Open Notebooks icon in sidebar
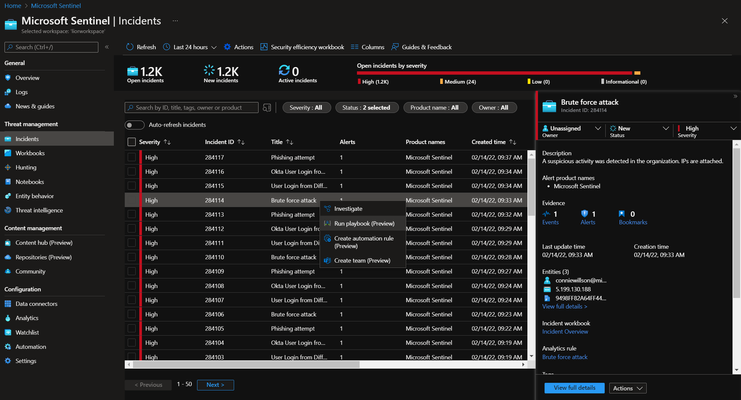The image size is (741, 400). pos(8,182)
